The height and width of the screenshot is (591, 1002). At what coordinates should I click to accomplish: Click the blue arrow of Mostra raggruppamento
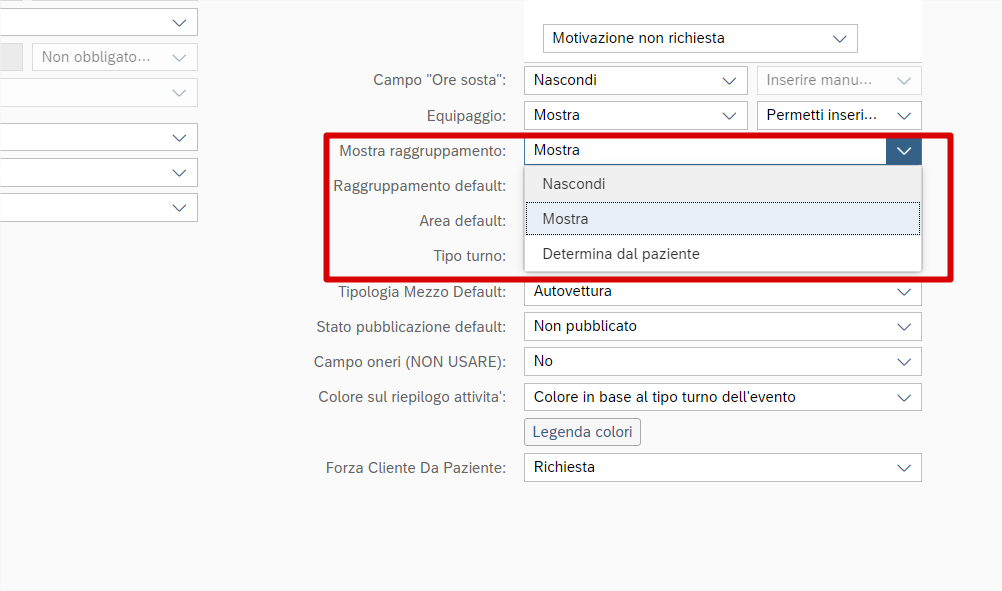(x=904, y=150)
